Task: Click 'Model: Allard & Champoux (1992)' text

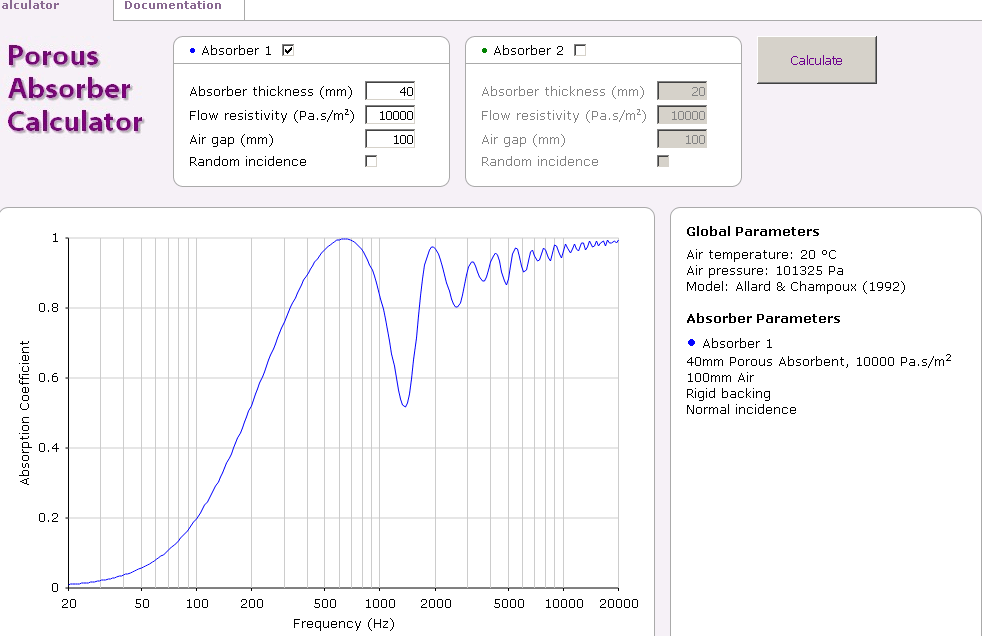Action: pos(796,287)
